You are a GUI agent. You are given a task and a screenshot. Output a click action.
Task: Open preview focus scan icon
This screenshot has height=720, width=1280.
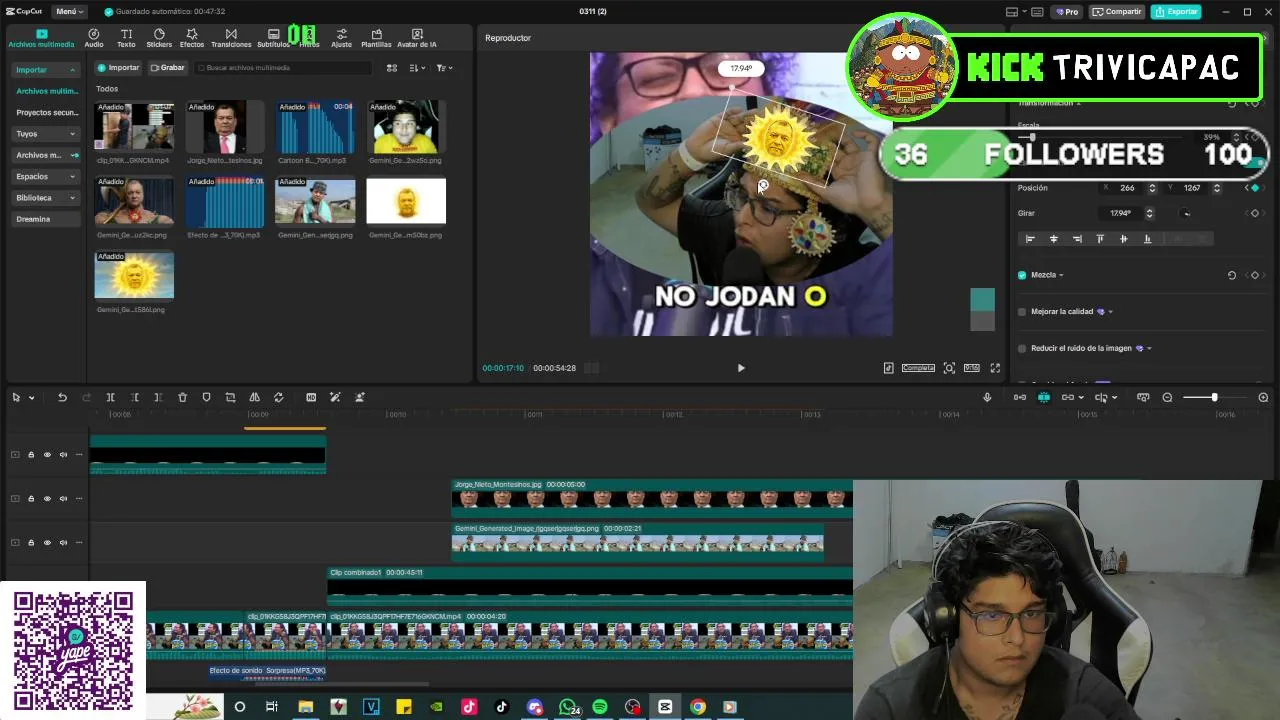pos(949,368)
